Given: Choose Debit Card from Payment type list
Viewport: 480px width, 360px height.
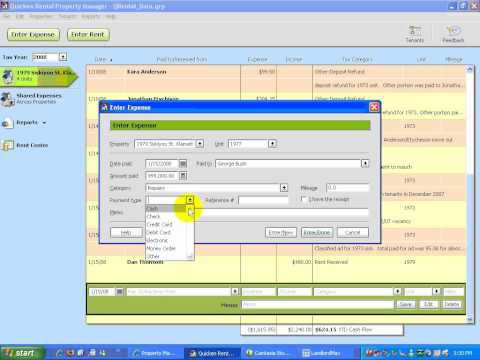Looking at the screenshot, I should tap(167, 232).
